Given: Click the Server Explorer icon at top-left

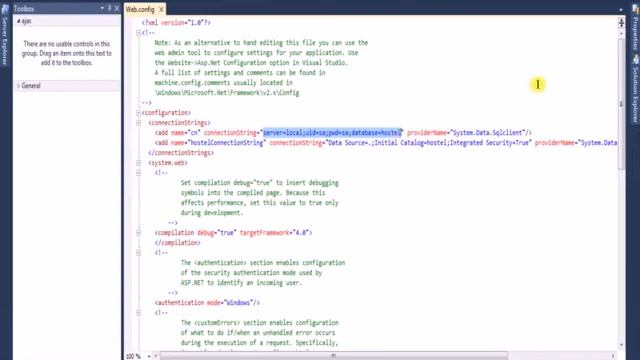Looking at the screenshot, I should coord(5,9).
